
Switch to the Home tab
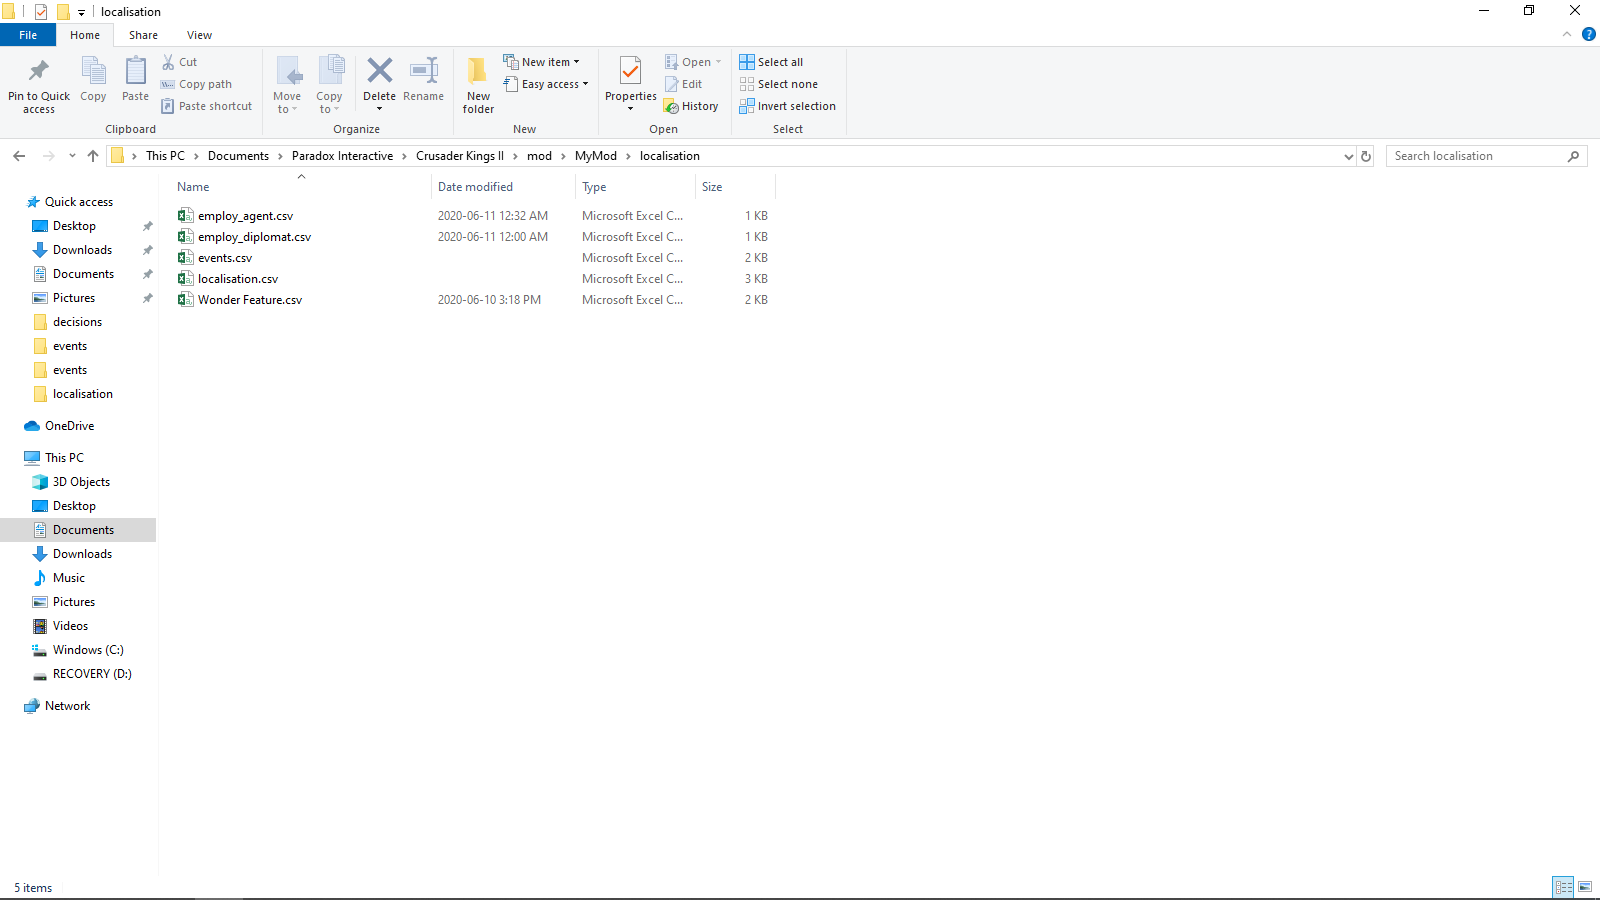pos(85,35)
